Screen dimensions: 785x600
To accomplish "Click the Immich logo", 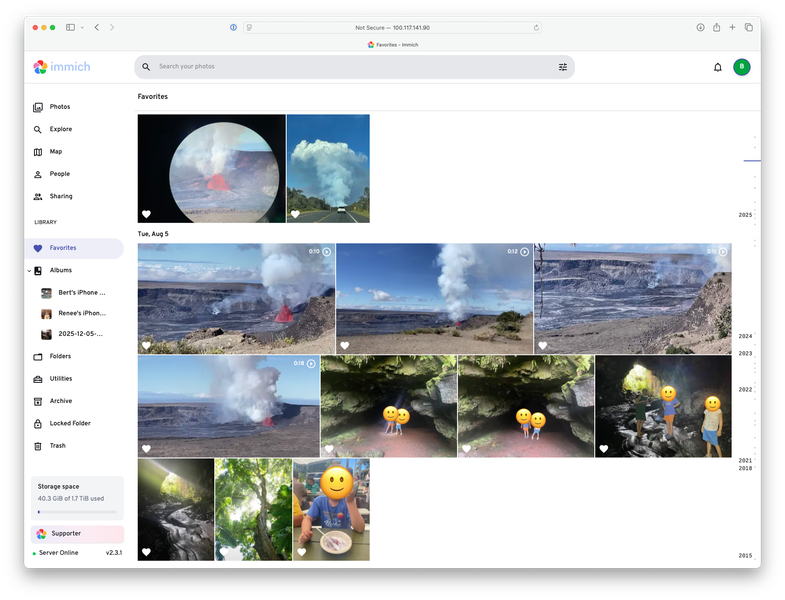I will pos(62,67).
